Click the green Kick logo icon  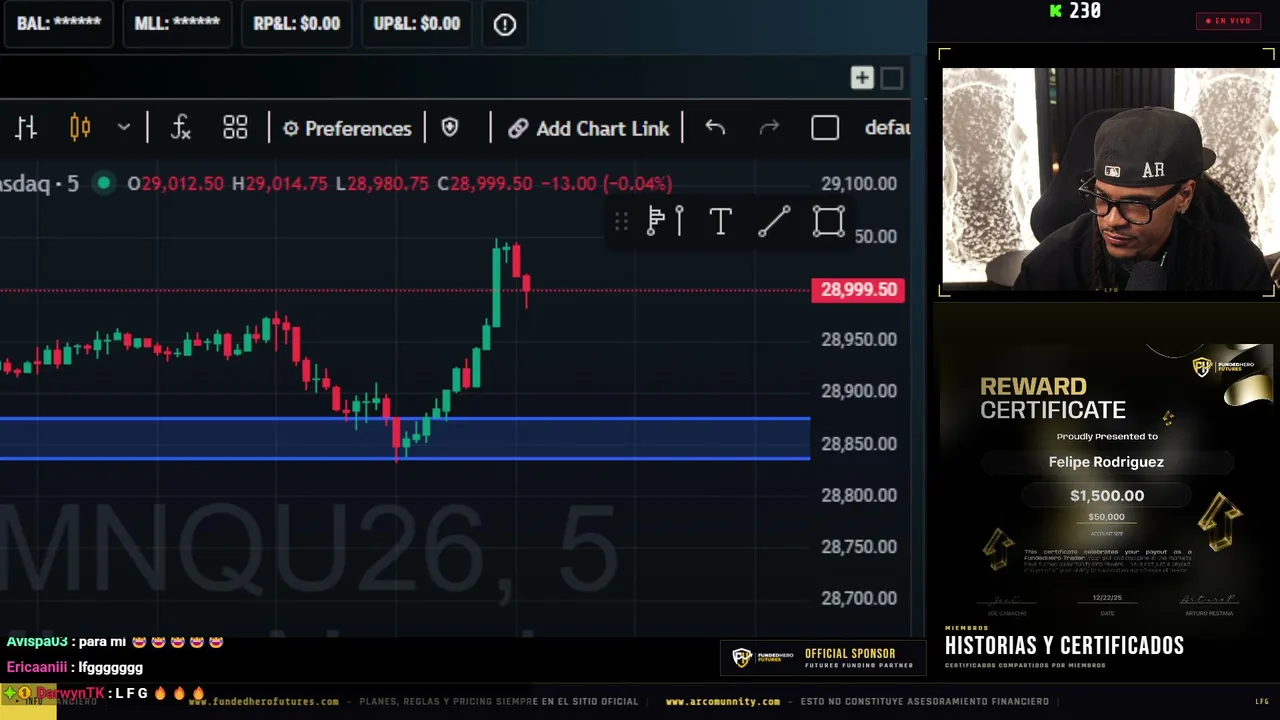[1056, 11]
